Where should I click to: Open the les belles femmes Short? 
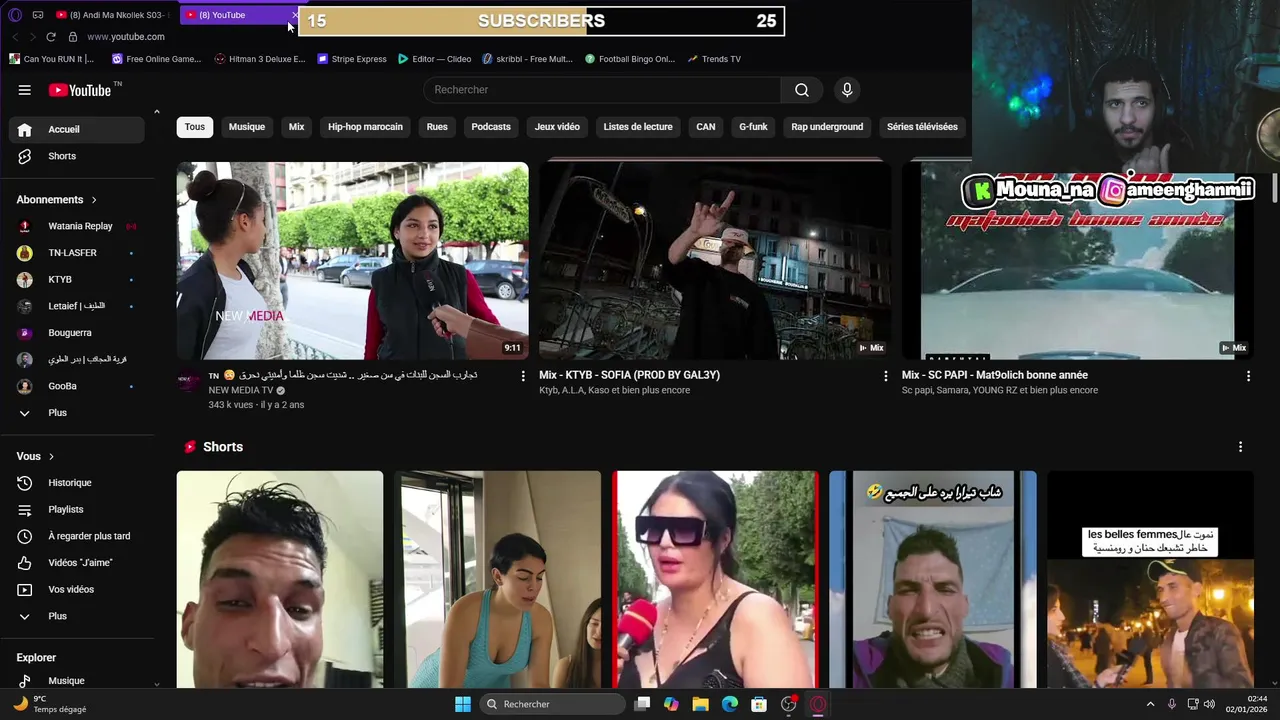1150,580
